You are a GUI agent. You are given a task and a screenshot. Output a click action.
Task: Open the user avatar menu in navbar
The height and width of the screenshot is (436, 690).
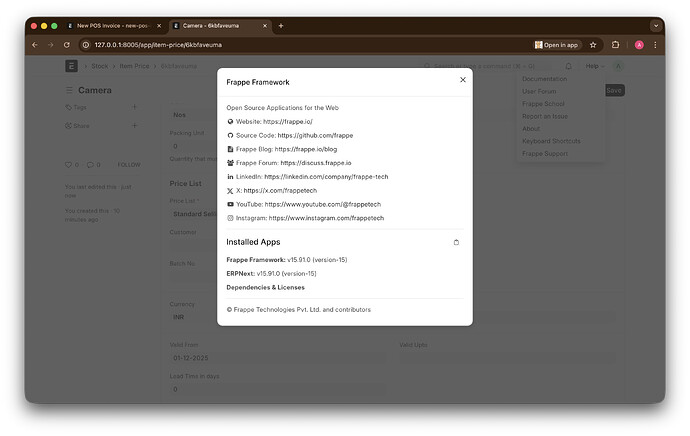tap(618, 66)
